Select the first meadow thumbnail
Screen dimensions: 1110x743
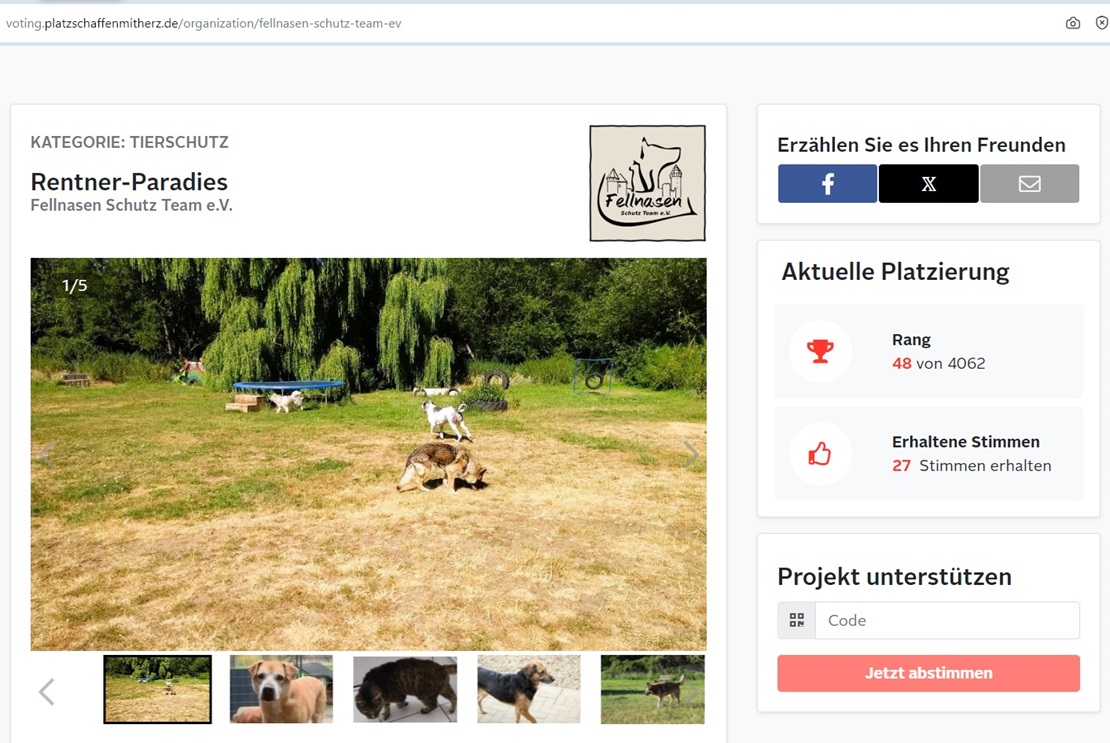pyautogui.click(x=157, y=689)
